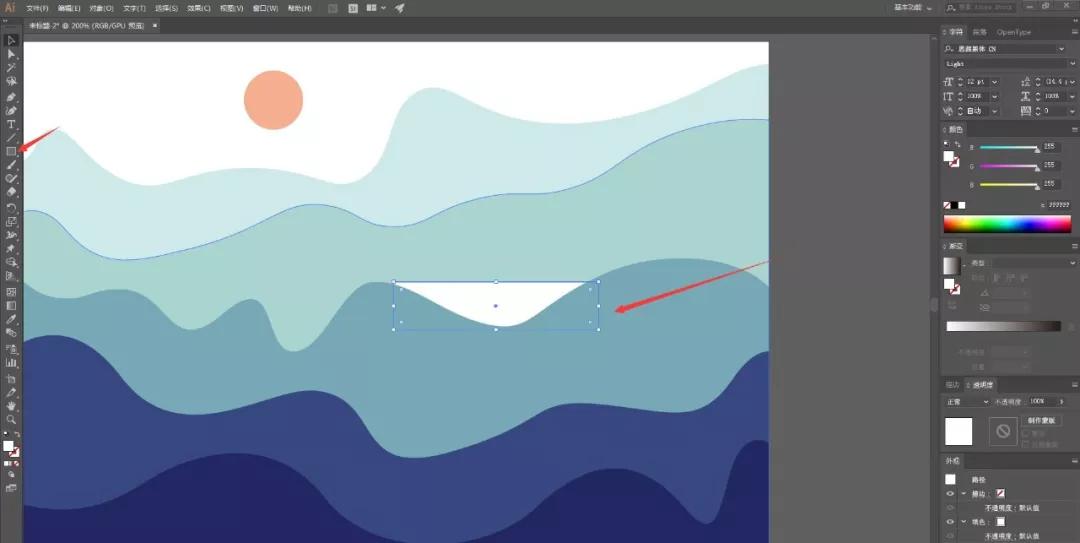
Task: Click the None color swatch in color panel
Action: pyautogui.click(x=946, y=205)
